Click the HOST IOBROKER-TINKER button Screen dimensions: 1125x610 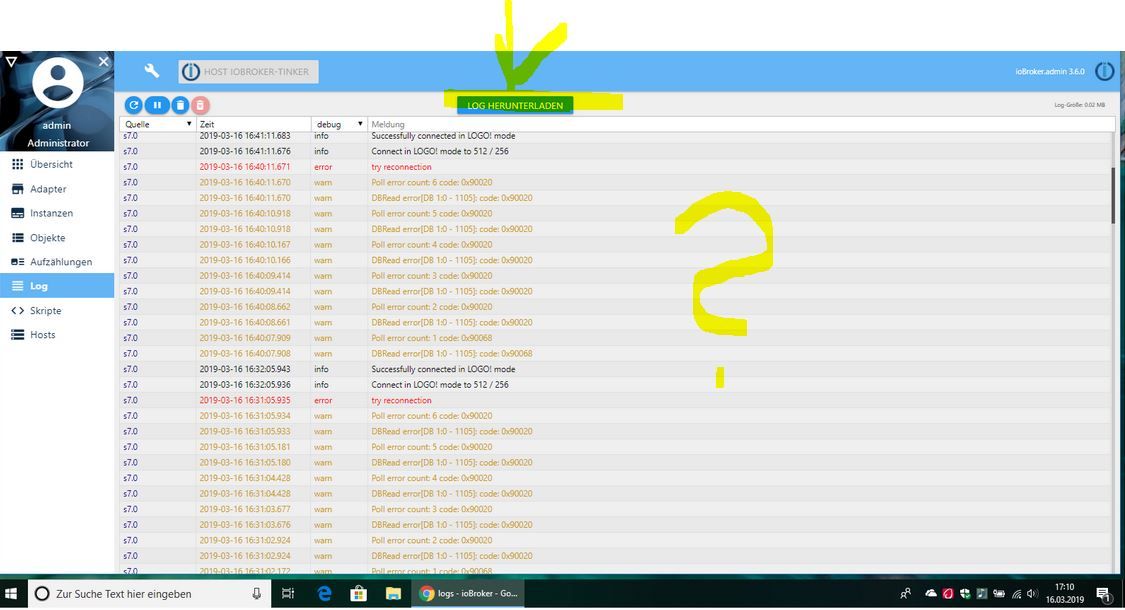tap(248, 72)
